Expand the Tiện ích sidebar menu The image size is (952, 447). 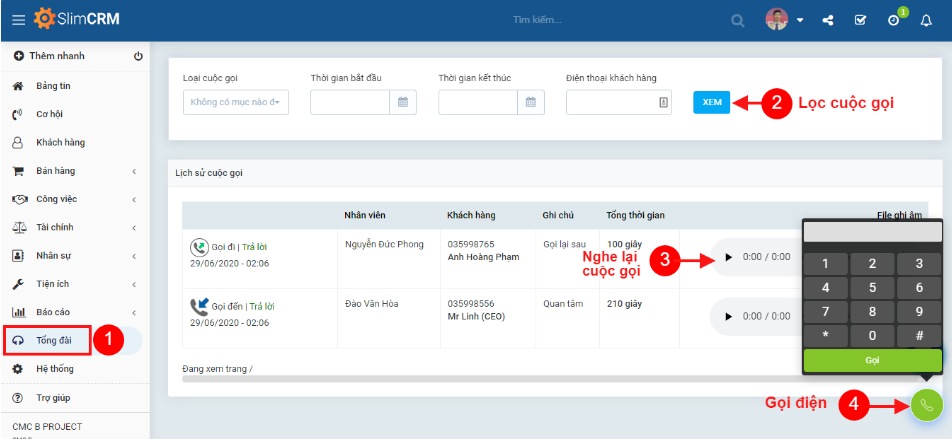point(76,284)
